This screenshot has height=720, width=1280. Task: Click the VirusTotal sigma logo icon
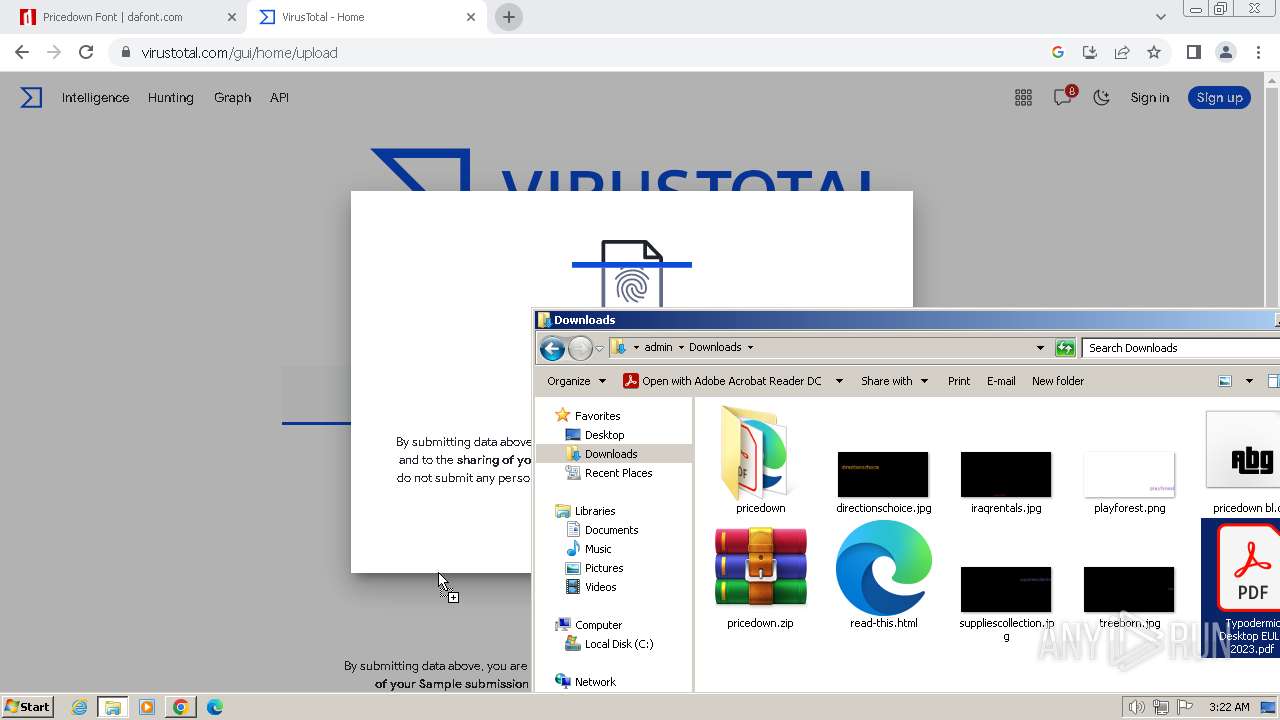32,97
